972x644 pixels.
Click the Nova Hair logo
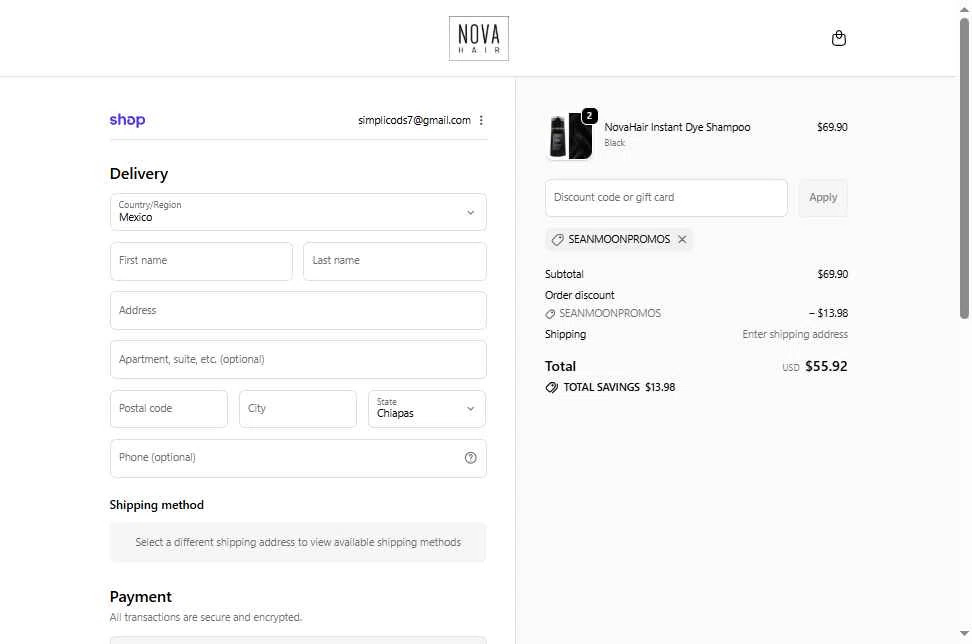[x=479, y=38]
